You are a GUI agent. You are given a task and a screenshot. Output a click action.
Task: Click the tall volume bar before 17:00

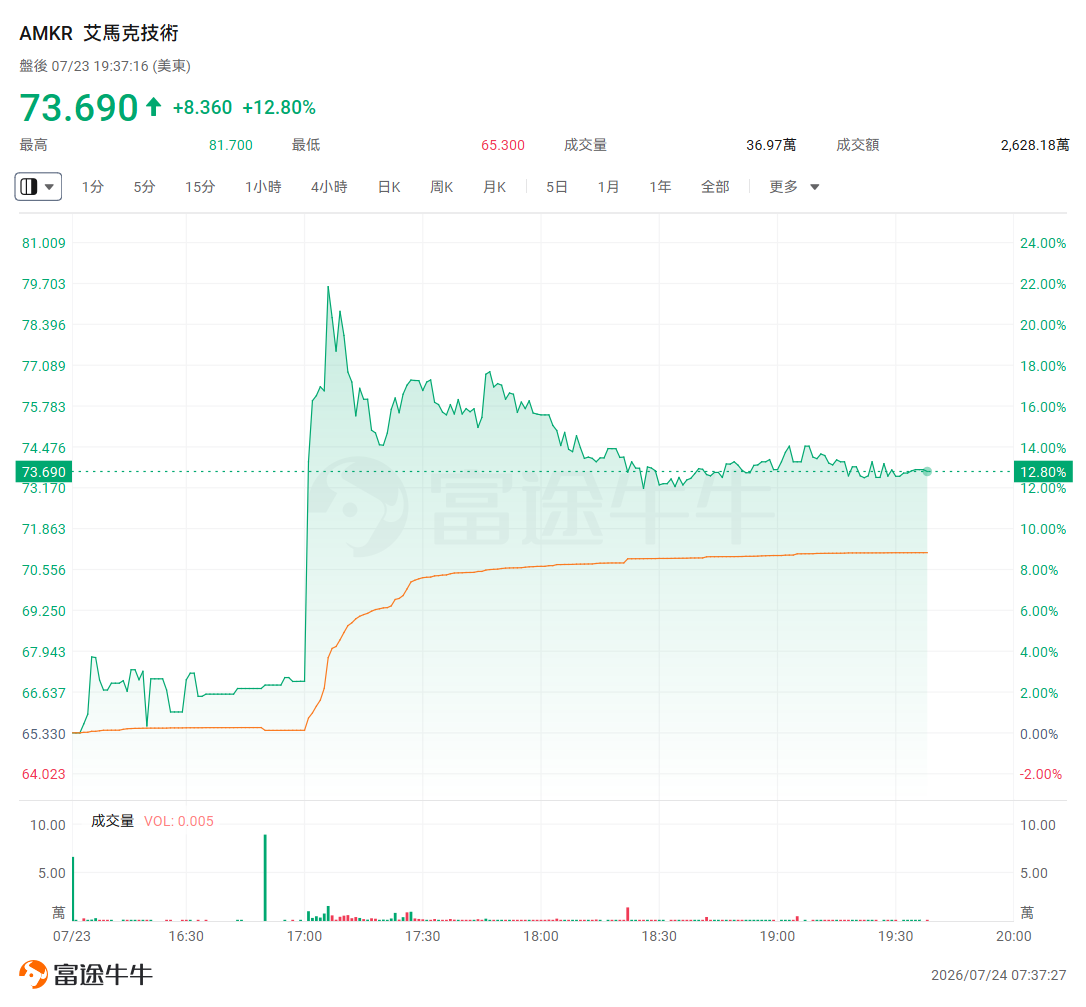point(265,877)
